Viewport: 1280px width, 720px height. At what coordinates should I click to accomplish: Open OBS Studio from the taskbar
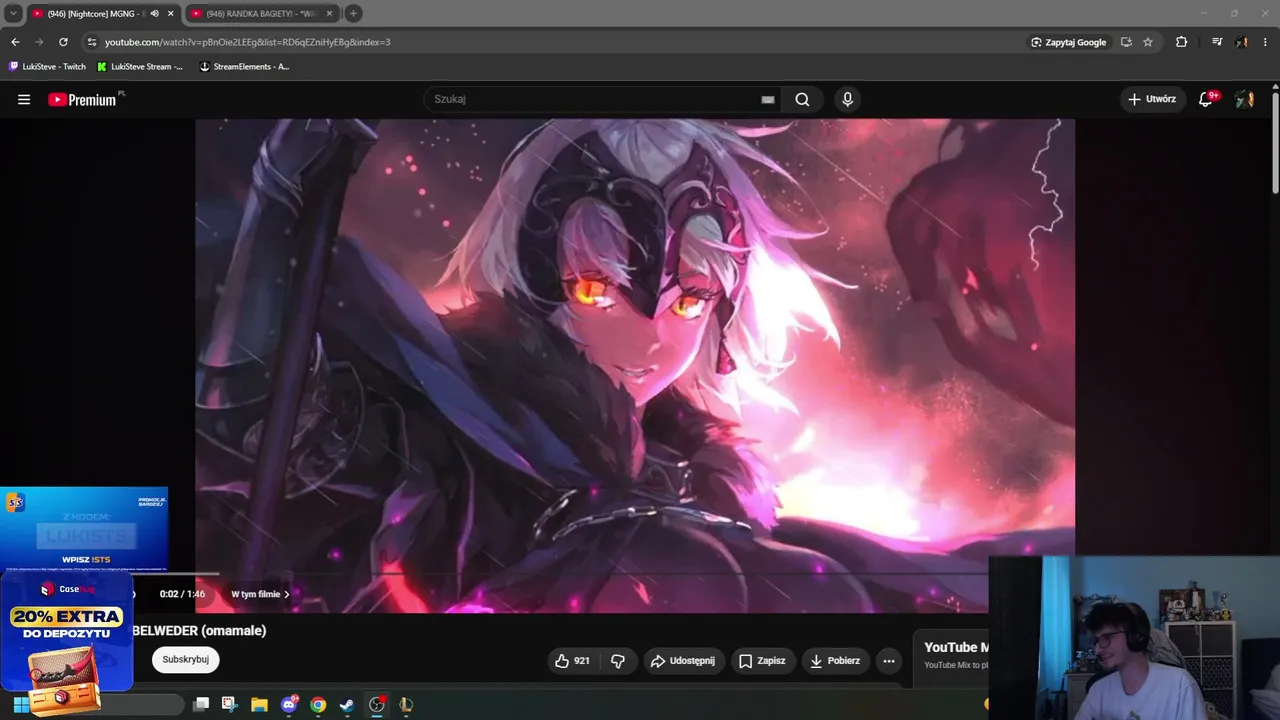(377, 704)
